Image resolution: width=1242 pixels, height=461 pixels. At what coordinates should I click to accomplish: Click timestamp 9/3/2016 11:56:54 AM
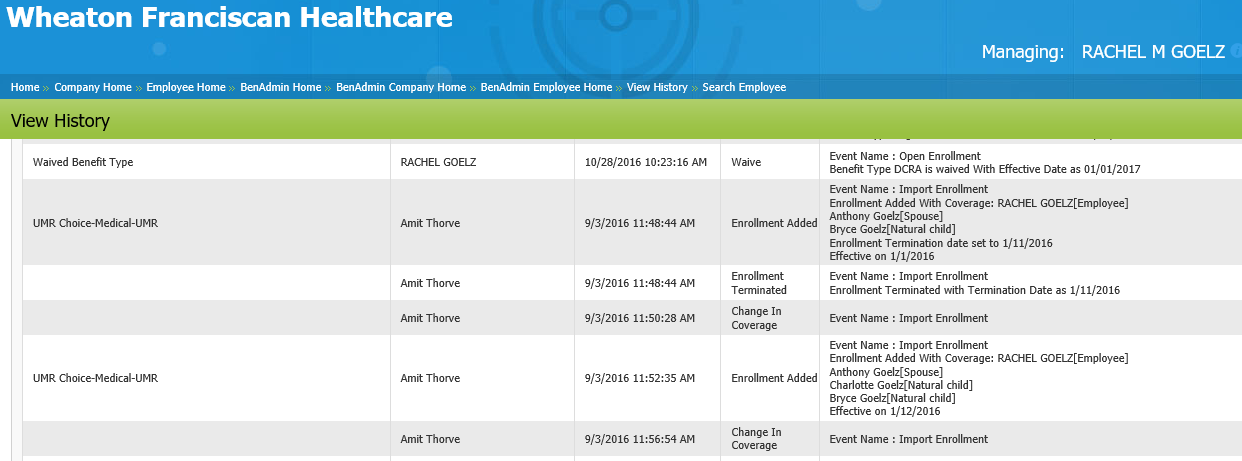[640, 439]
